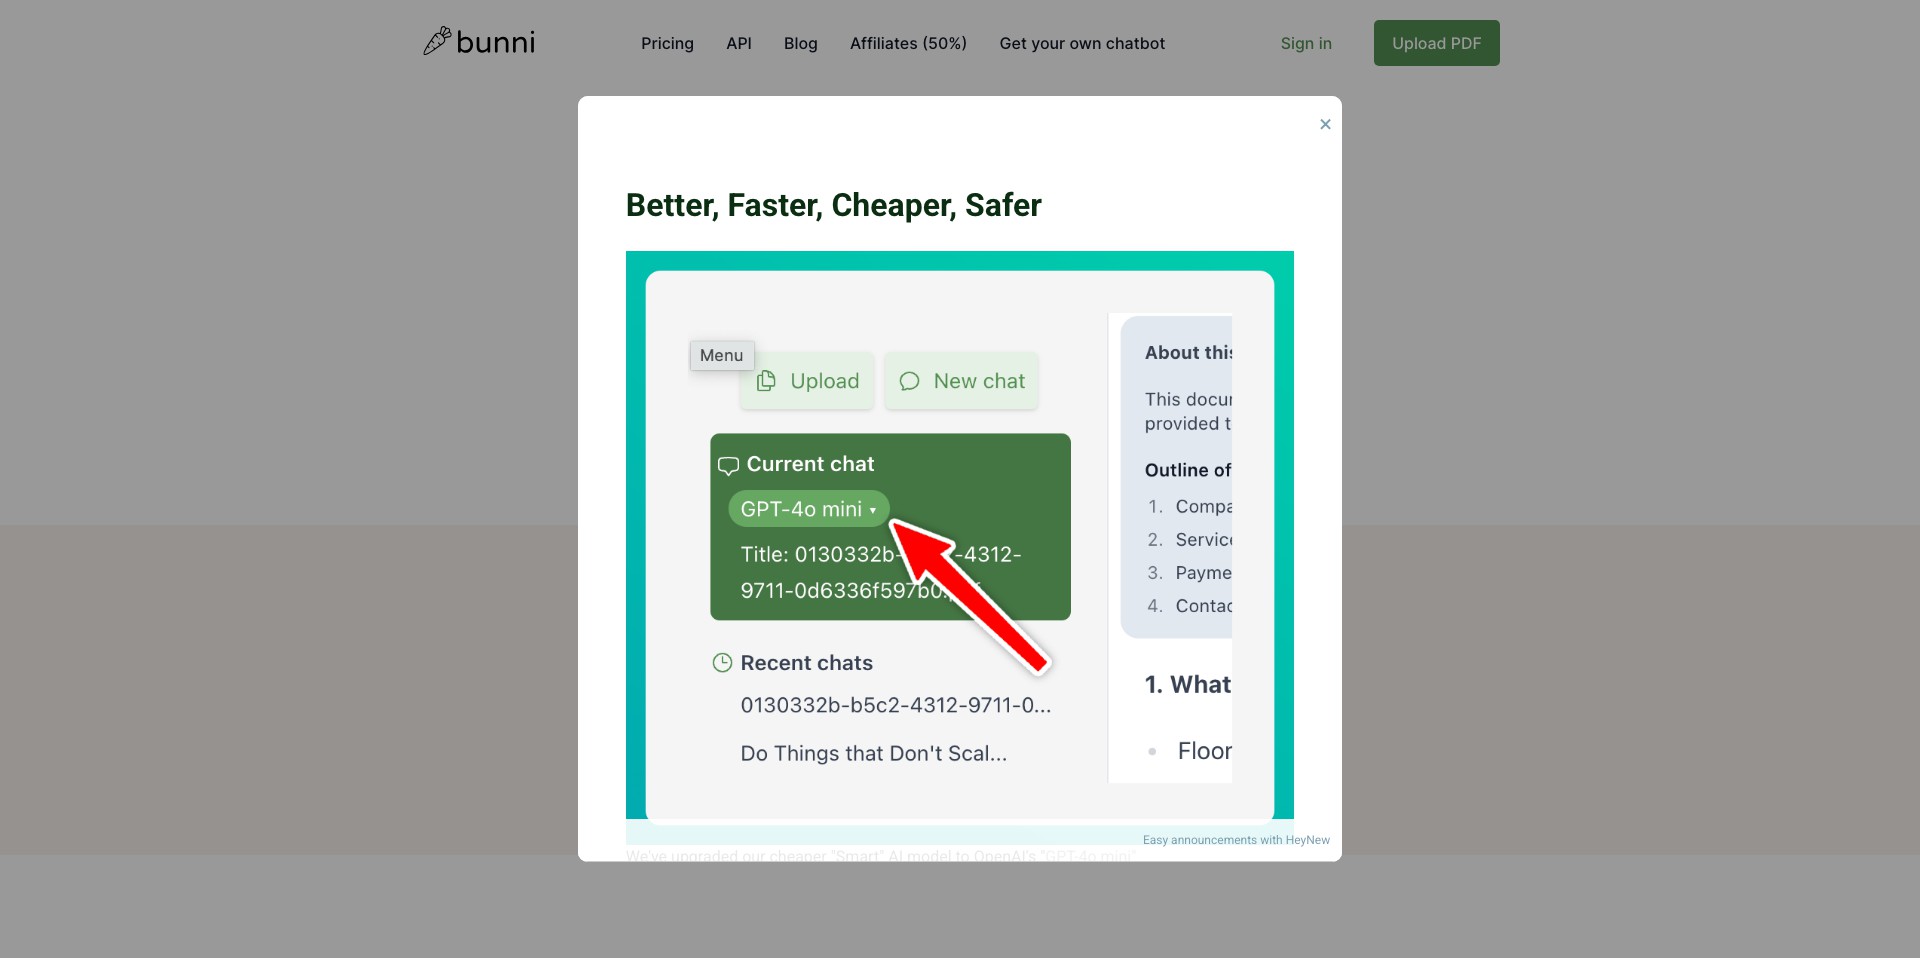Screen dimensions: 1920x958
Task: Open the API page
Action: pos(739,43)
